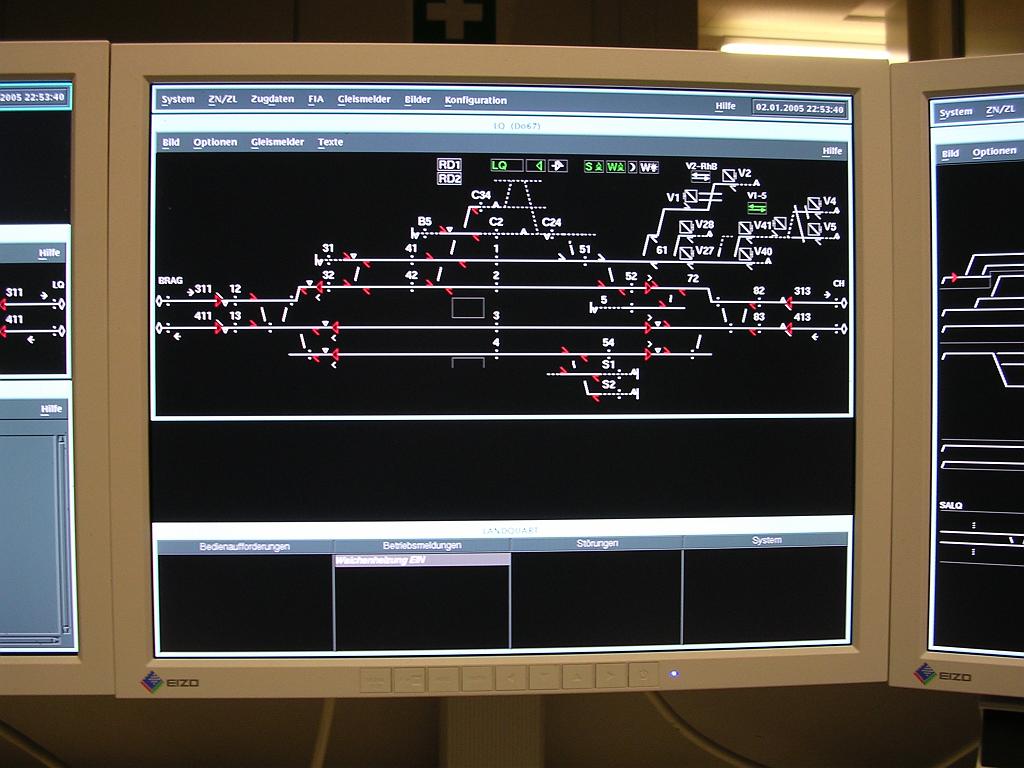The height and width of the screenshot is (768, 1024).
Task: Click the RD1 button
Action: coord(449,165)
